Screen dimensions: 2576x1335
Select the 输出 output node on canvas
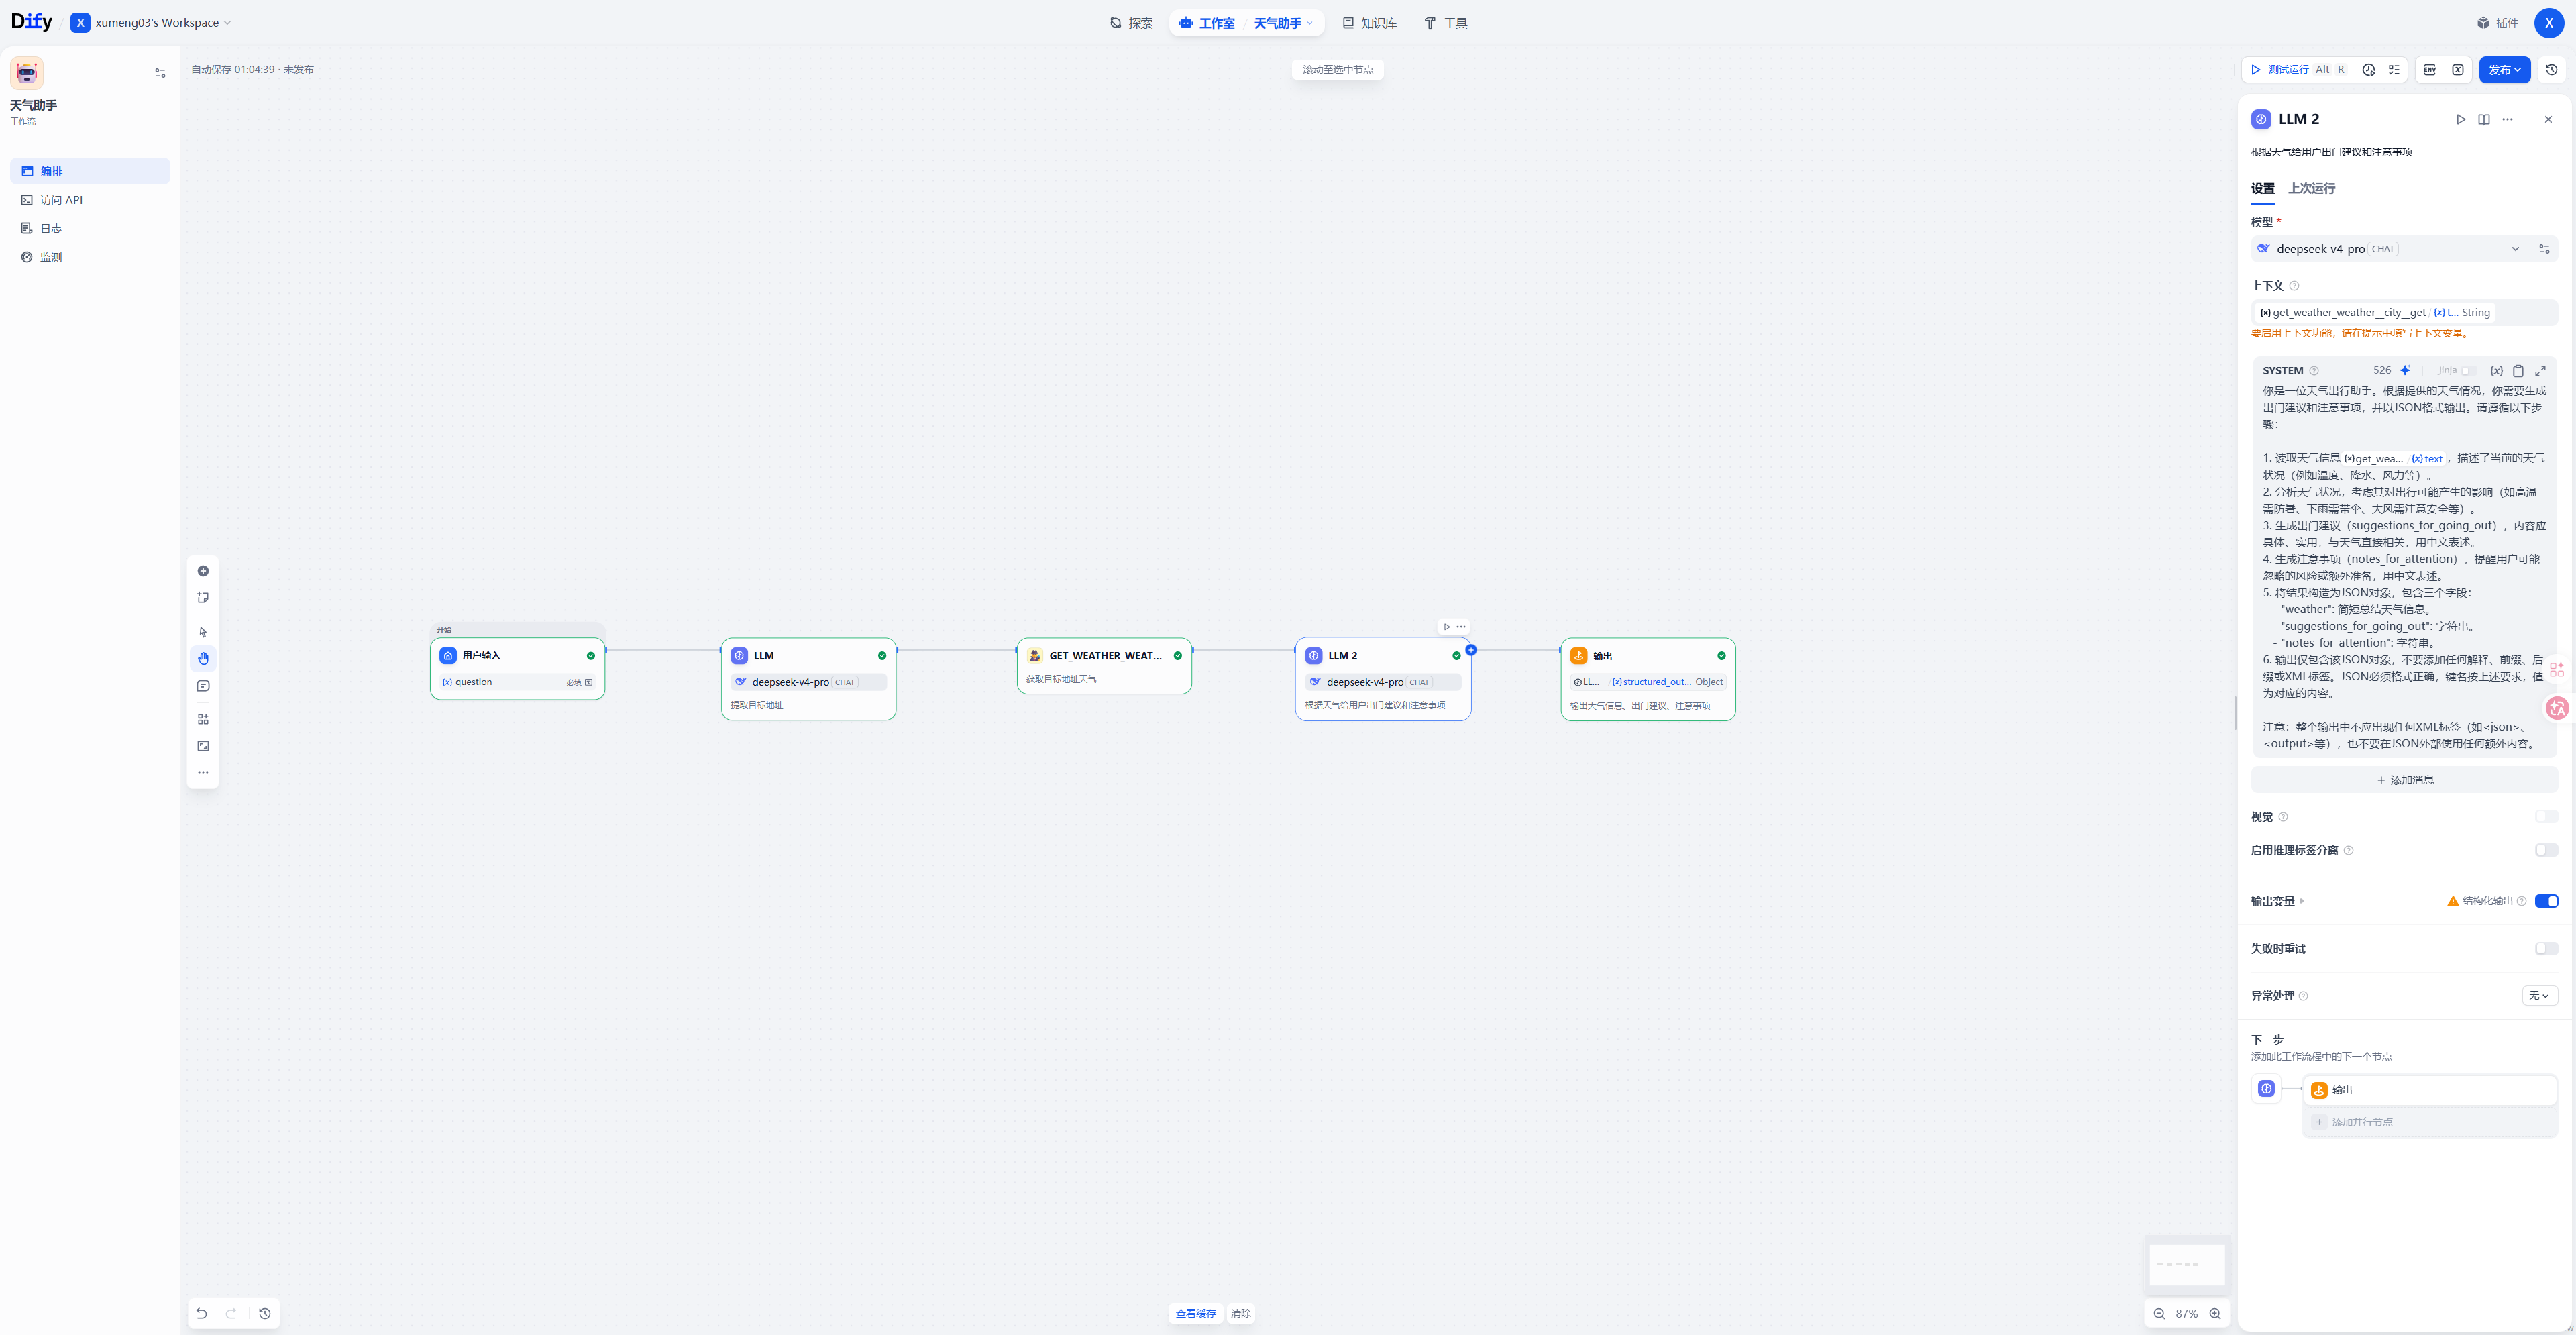(x=1647, y=679)
